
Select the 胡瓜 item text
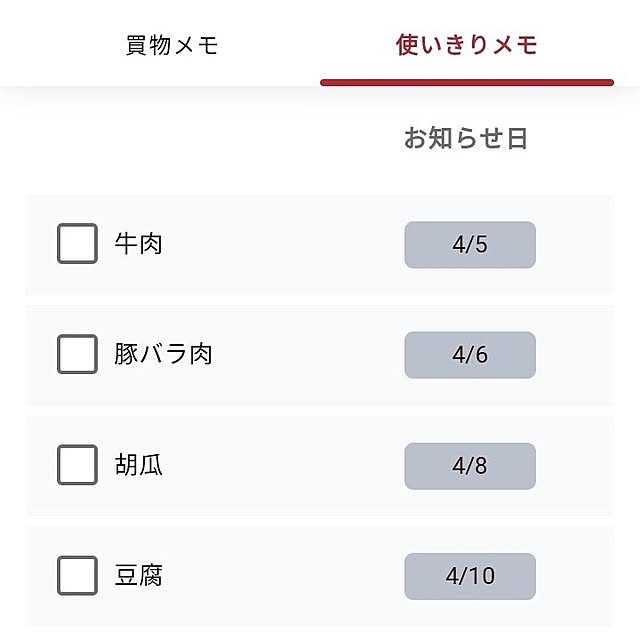point(138,465)
